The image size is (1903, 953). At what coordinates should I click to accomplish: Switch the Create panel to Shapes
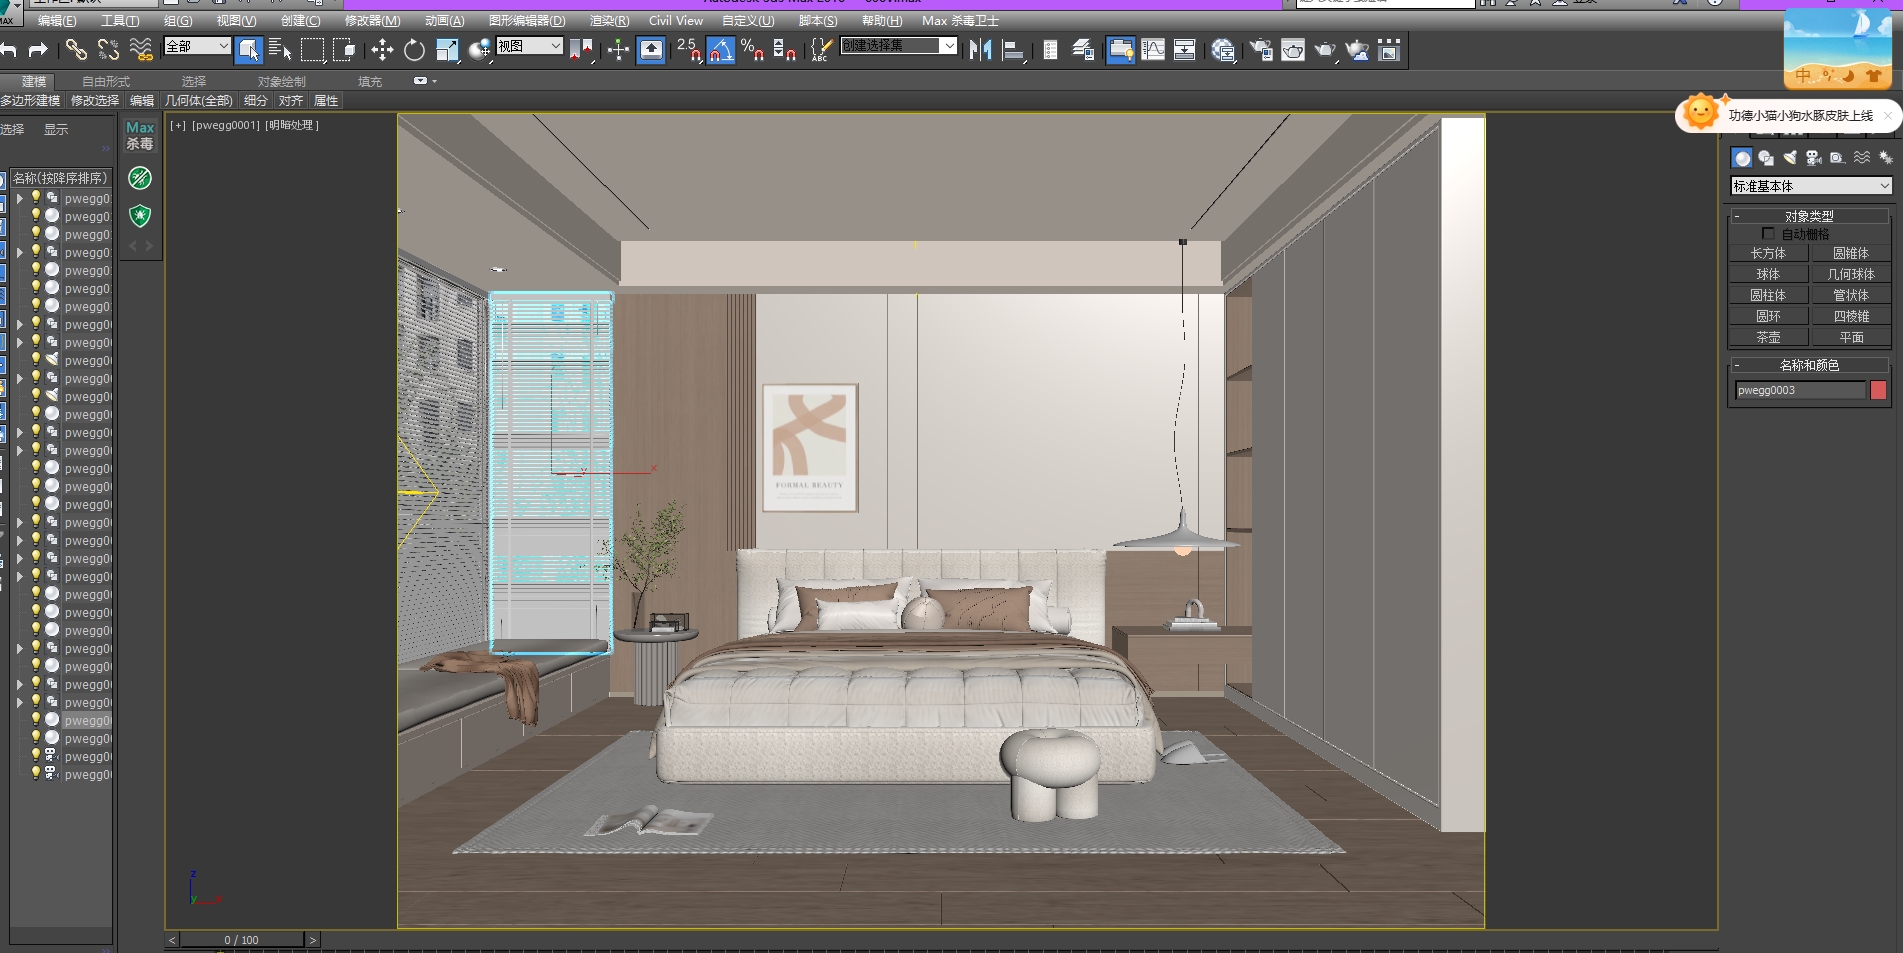click(1766, 158)
